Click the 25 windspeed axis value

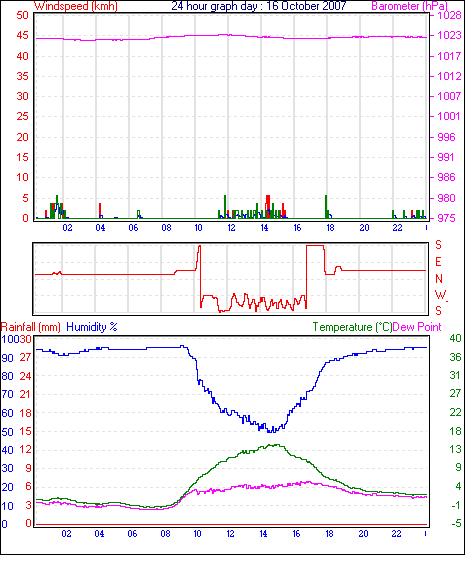coord(22,116)
